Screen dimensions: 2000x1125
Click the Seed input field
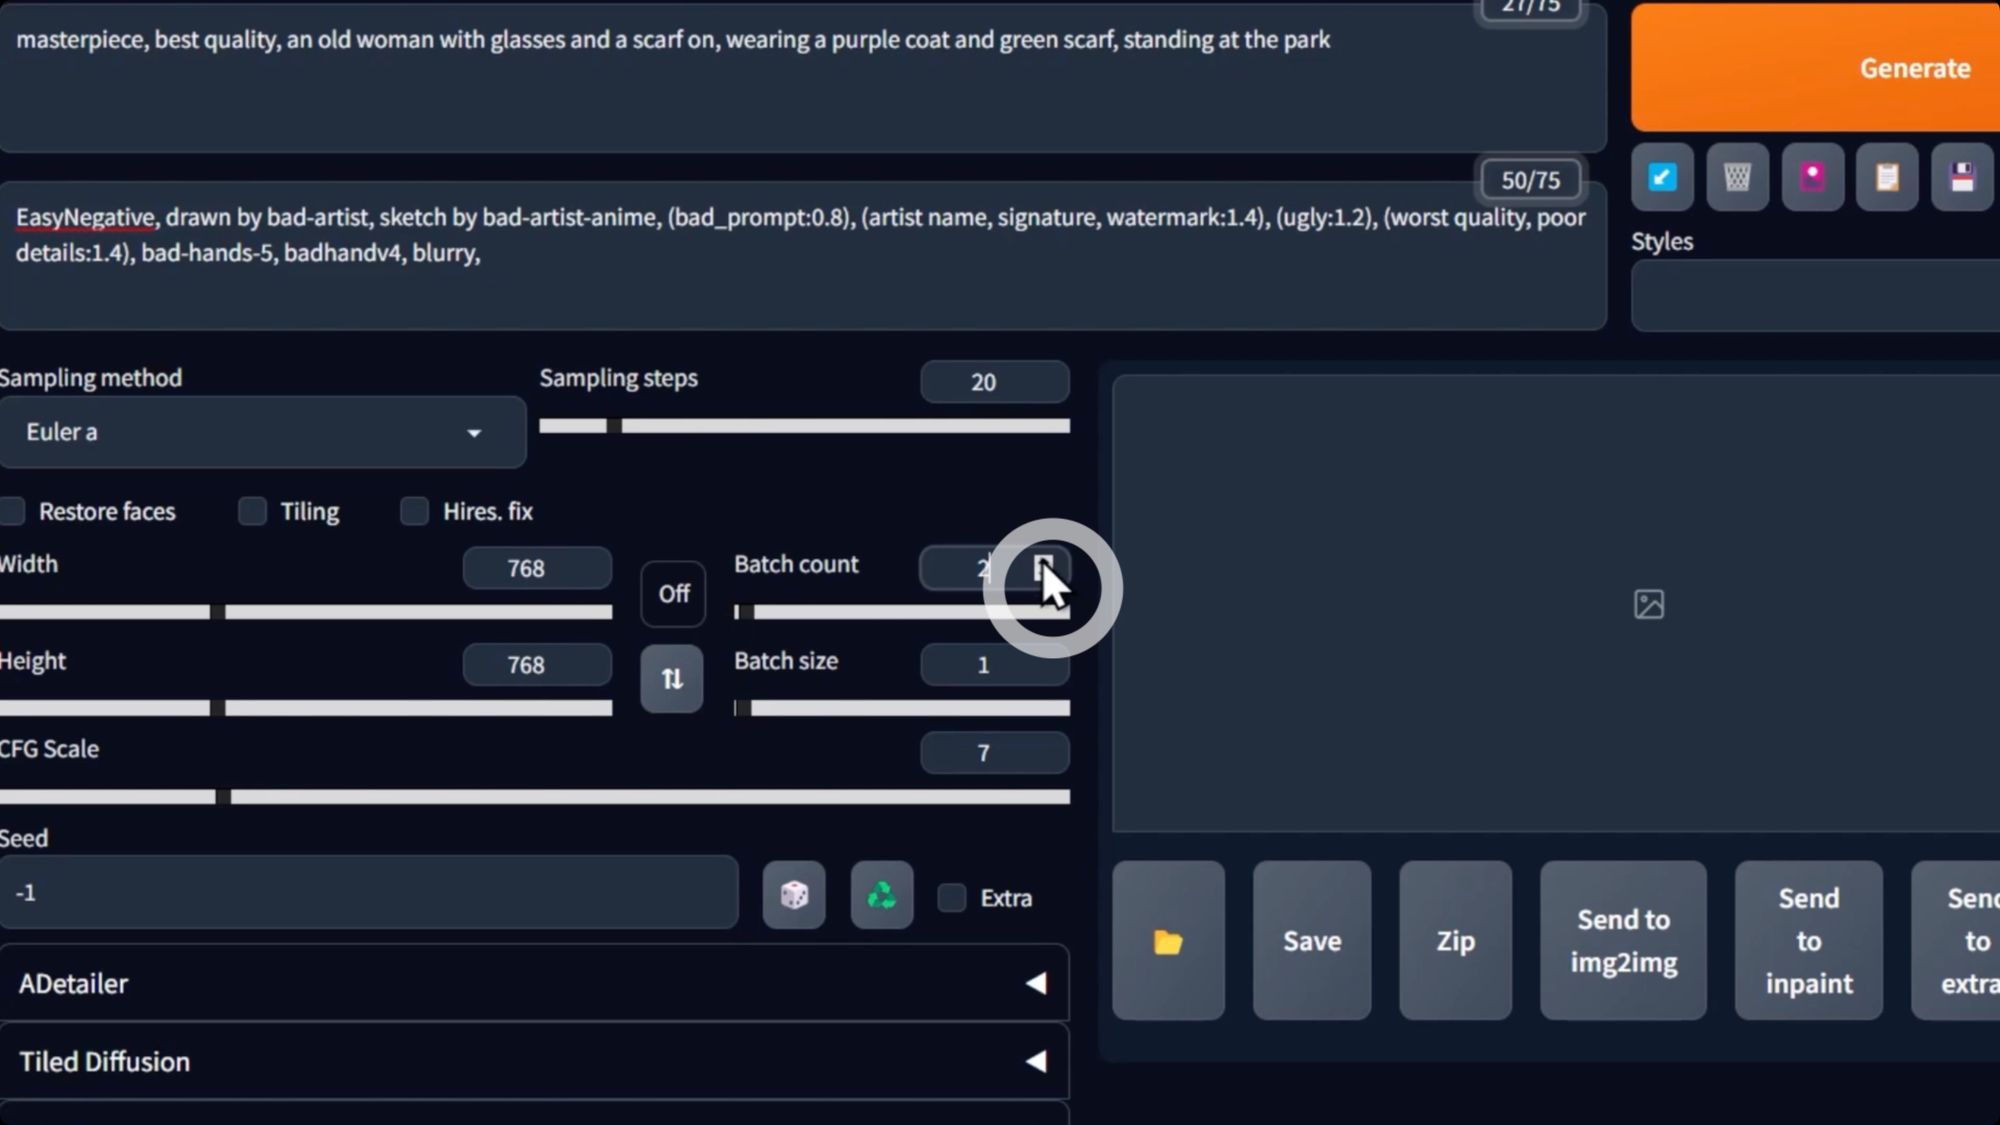pyautogui.click(x=368, y=892)
